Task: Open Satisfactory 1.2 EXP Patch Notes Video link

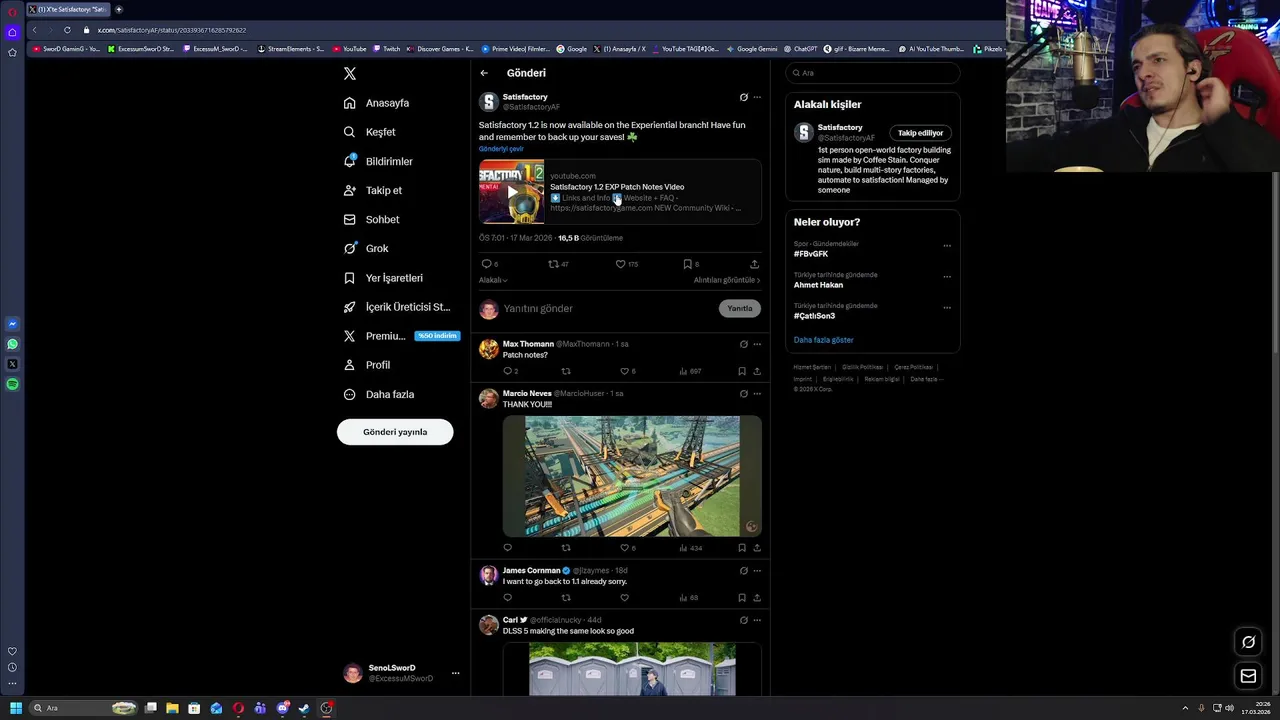Action: click(617, 187)
